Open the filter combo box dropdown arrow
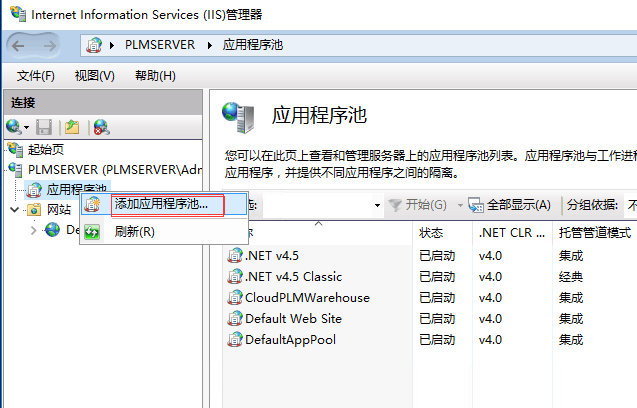The width and height of the screenshot is (637, 408). pyautogui.click(x=377, y=205)
